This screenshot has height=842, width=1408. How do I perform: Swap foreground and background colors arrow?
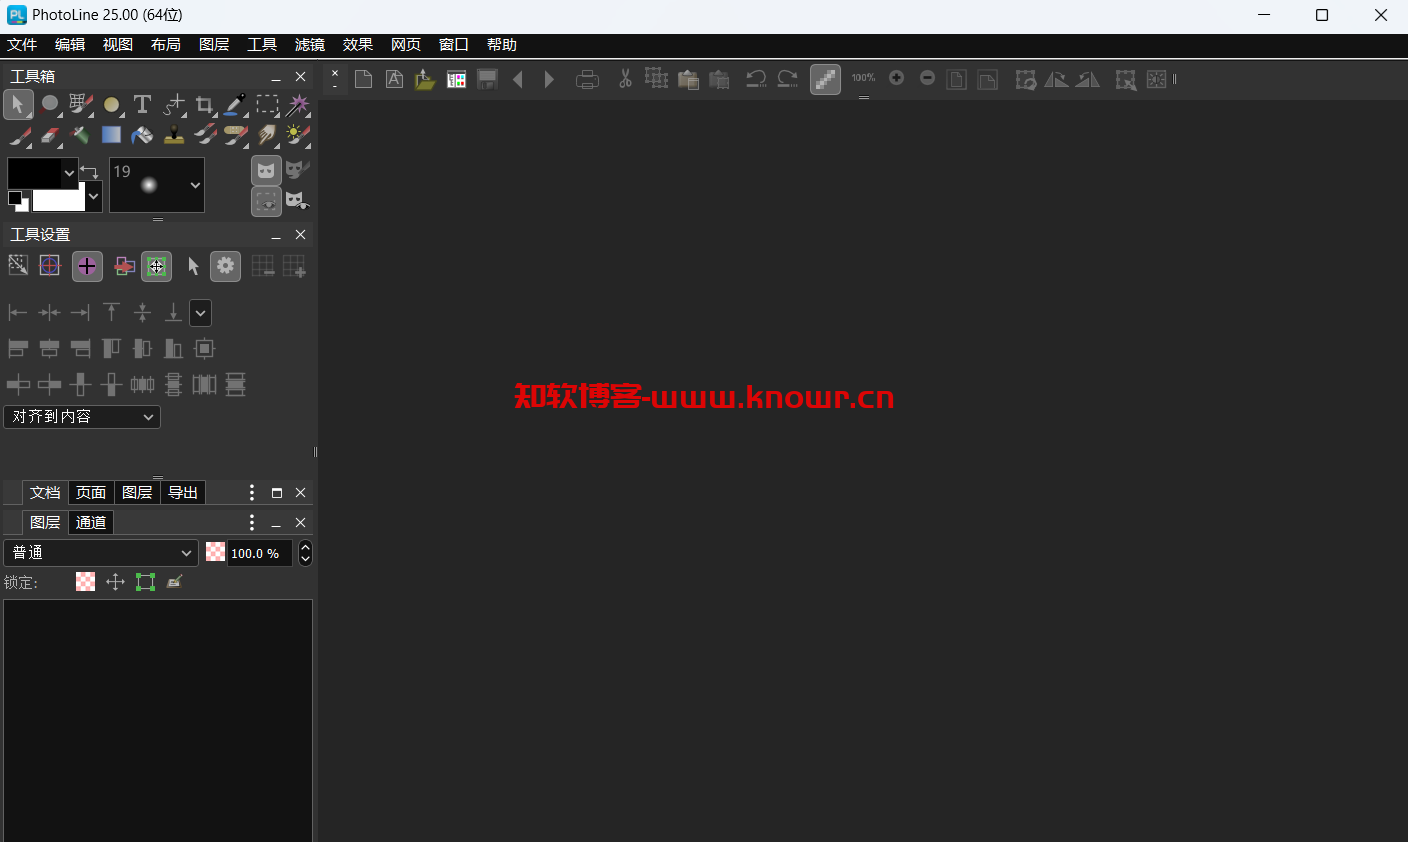tap(89, 172)
